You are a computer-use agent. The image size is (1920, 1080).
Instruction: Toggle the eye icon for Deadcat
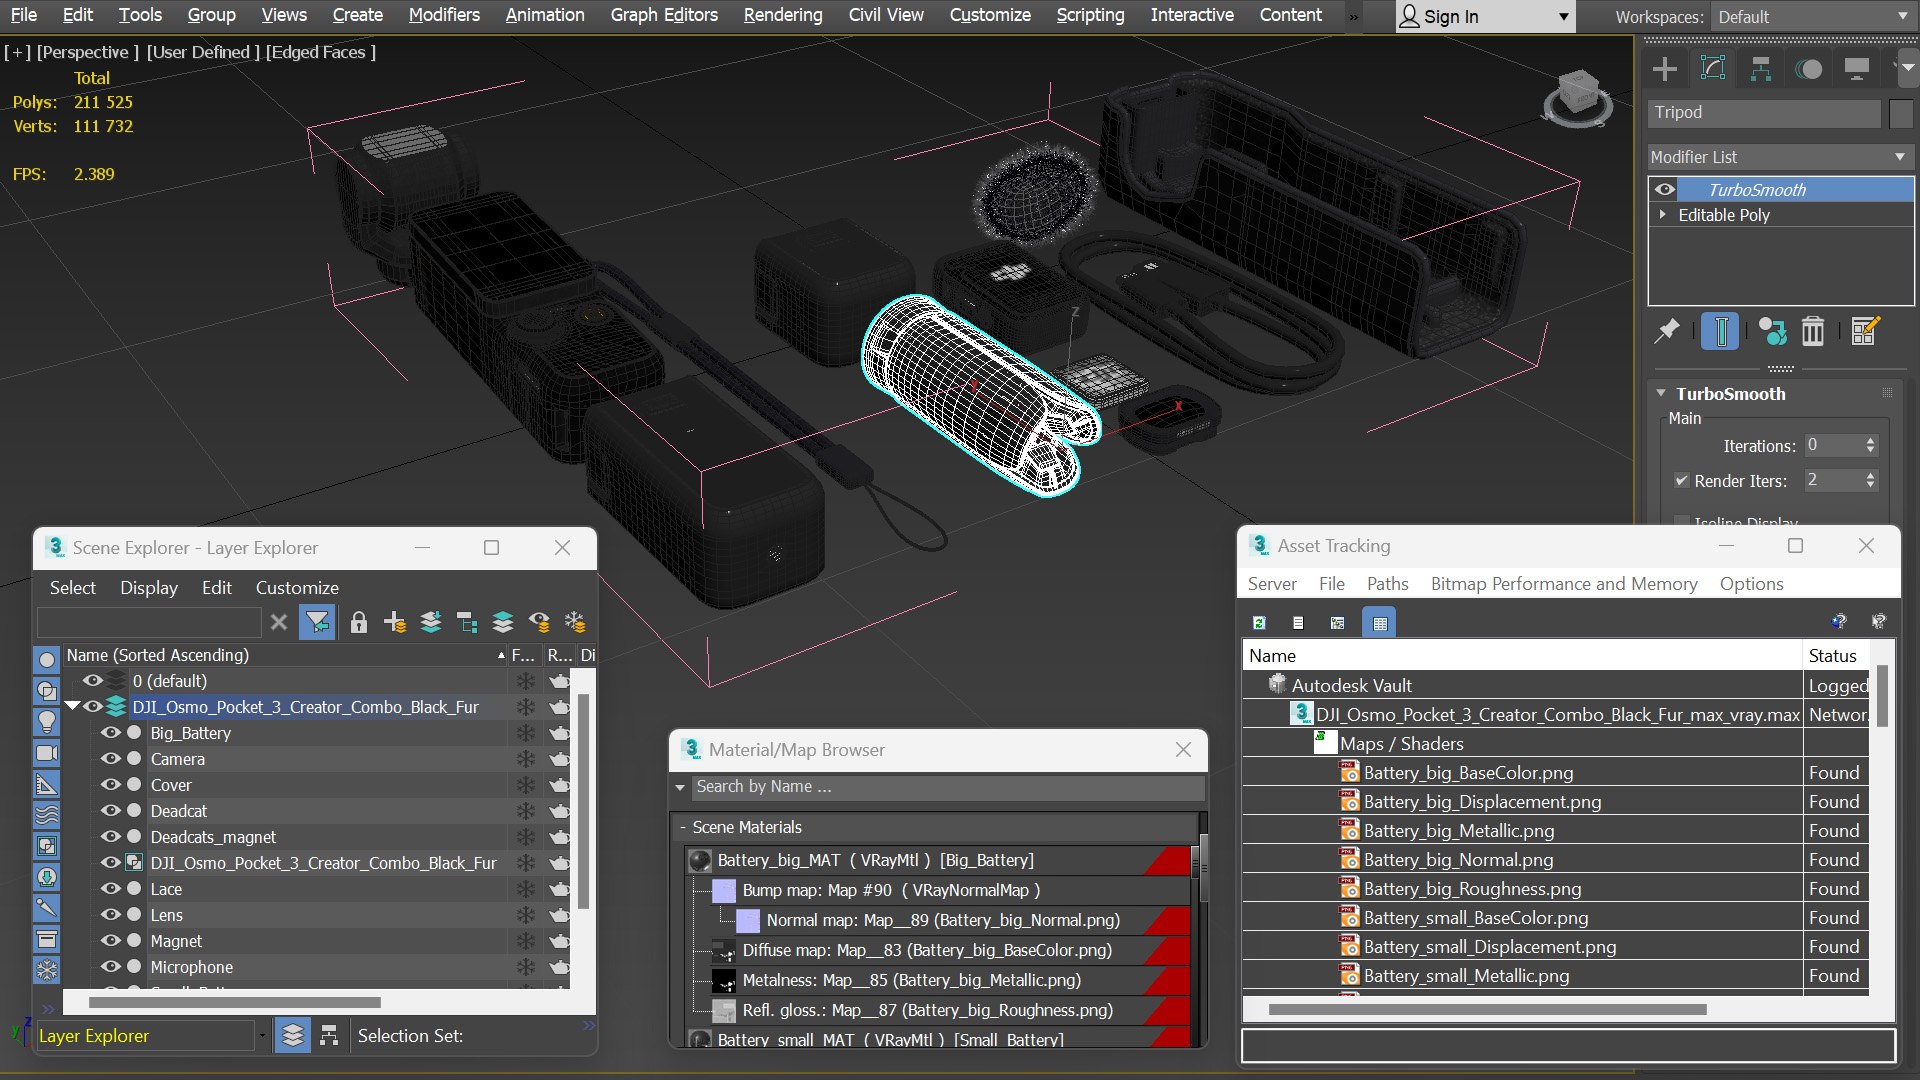pos(111,811)
